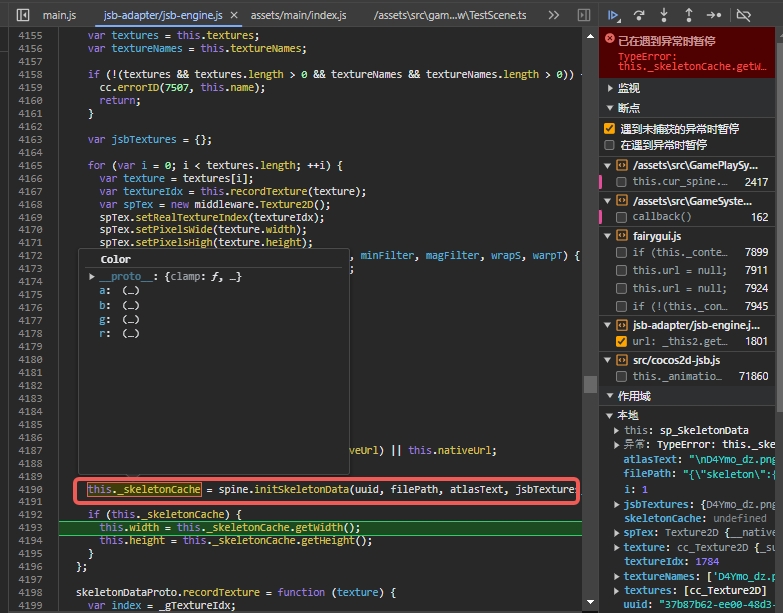Expand the __proto__ entry in Color popup

click(92, 276)
